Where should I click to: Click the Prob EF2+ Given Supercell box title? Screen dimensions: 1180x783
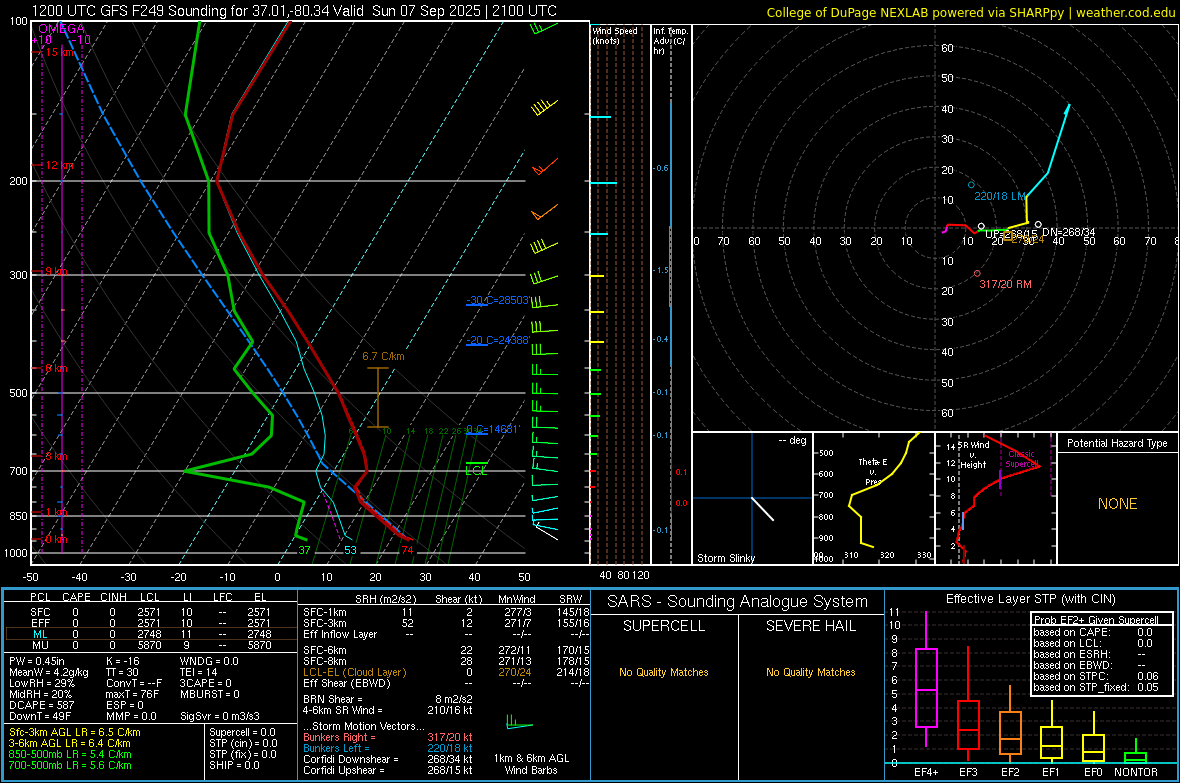[1096, 620]
